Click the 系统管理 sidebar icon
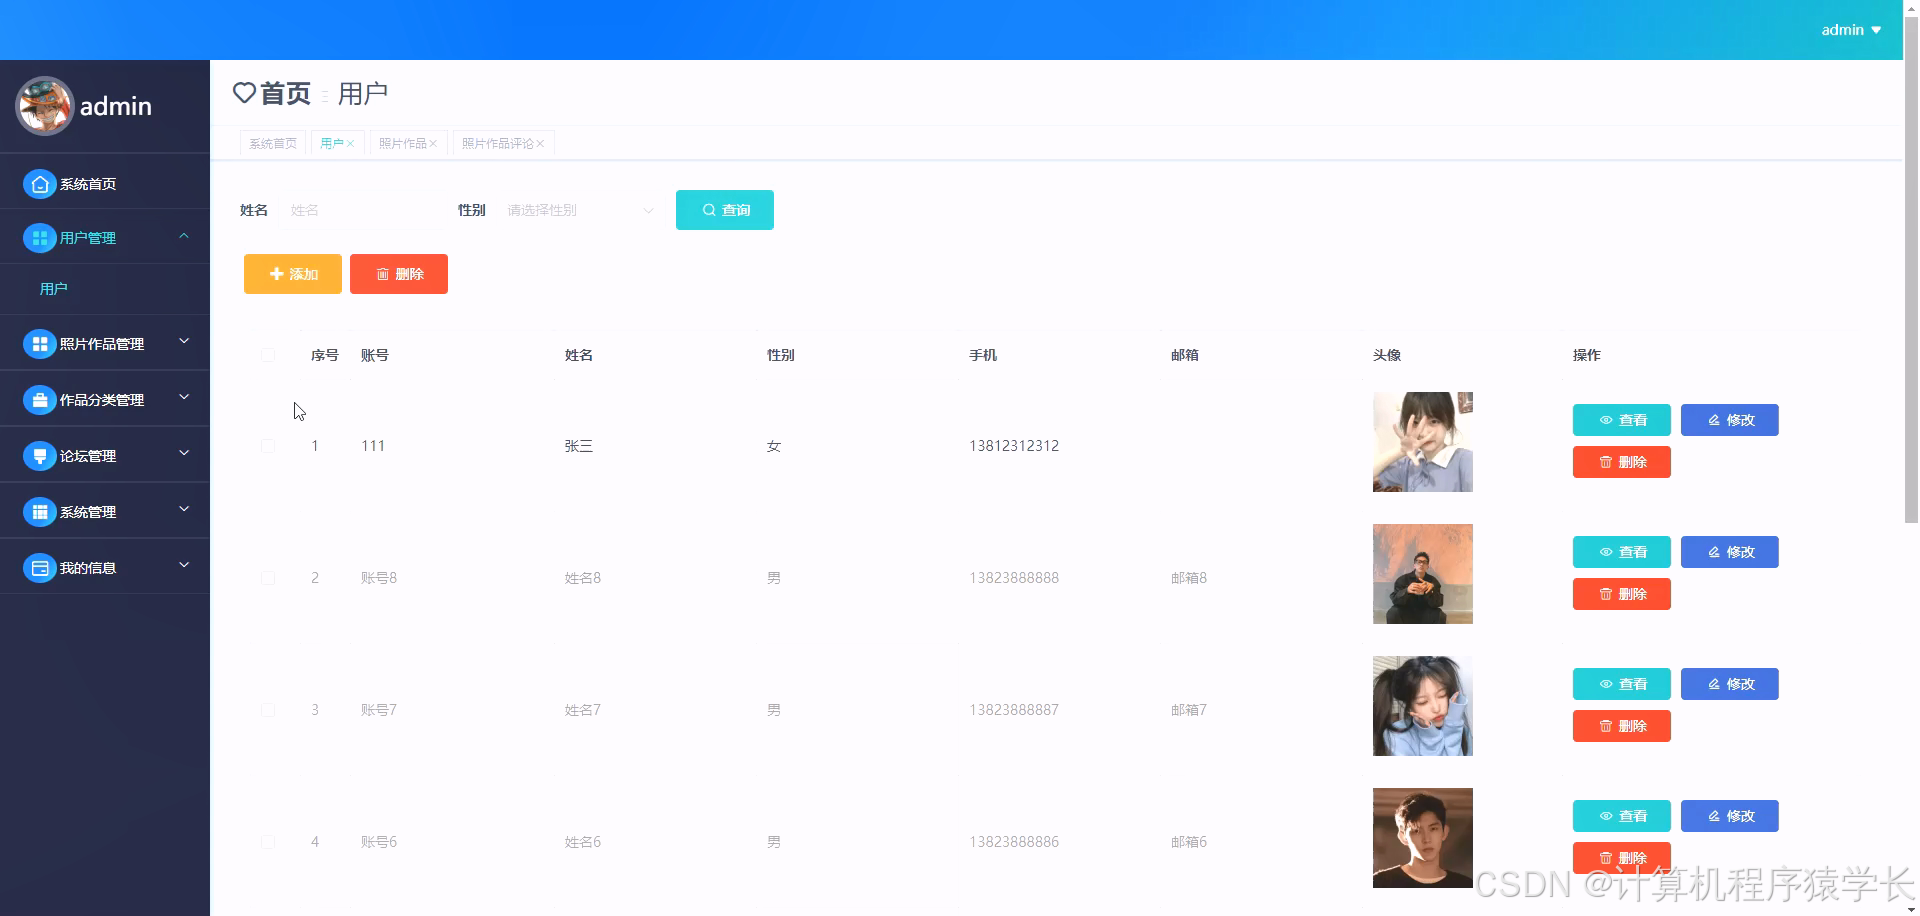 (x=40, y=511)
